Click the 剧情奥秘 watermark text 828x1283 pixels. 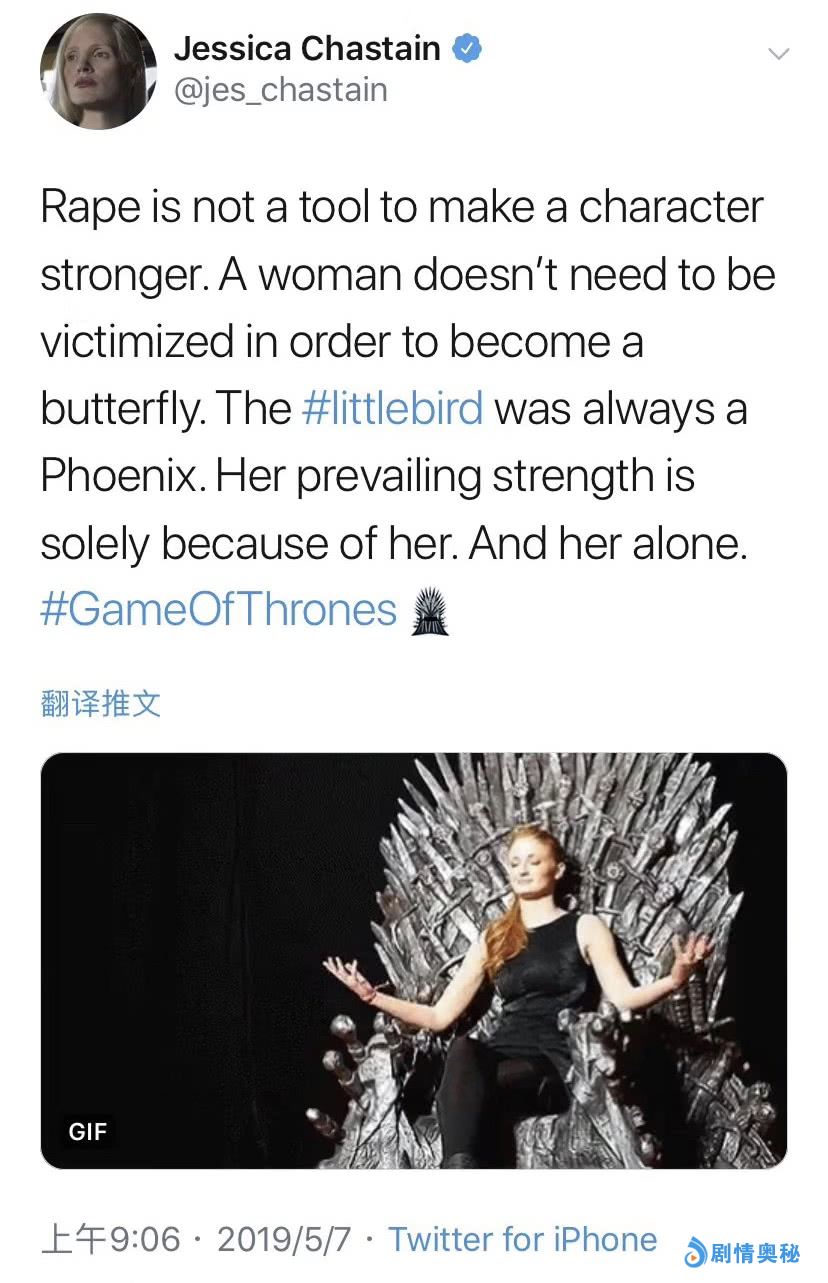756,1252
